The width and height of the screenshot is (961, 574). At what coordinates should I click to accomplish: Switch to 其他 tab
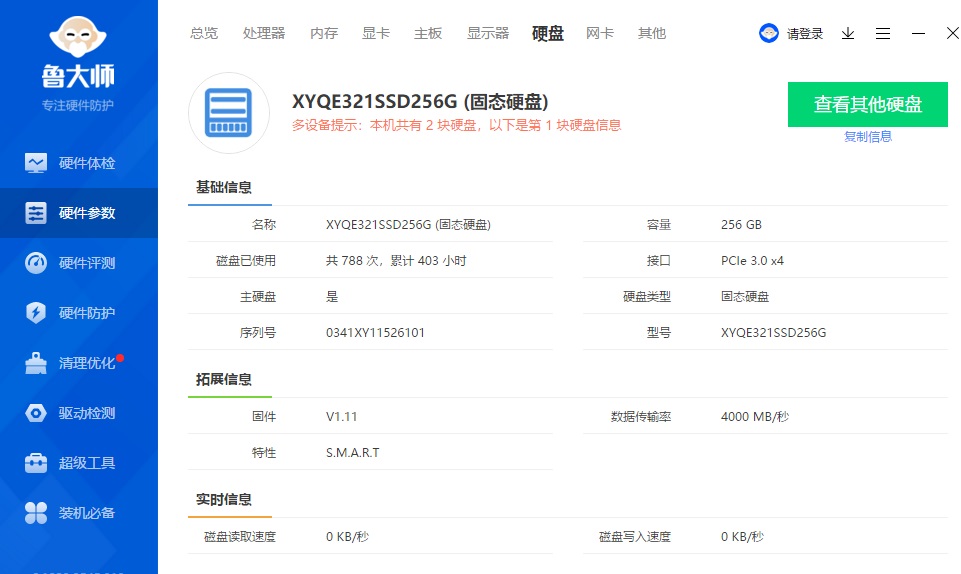point(652,33)
